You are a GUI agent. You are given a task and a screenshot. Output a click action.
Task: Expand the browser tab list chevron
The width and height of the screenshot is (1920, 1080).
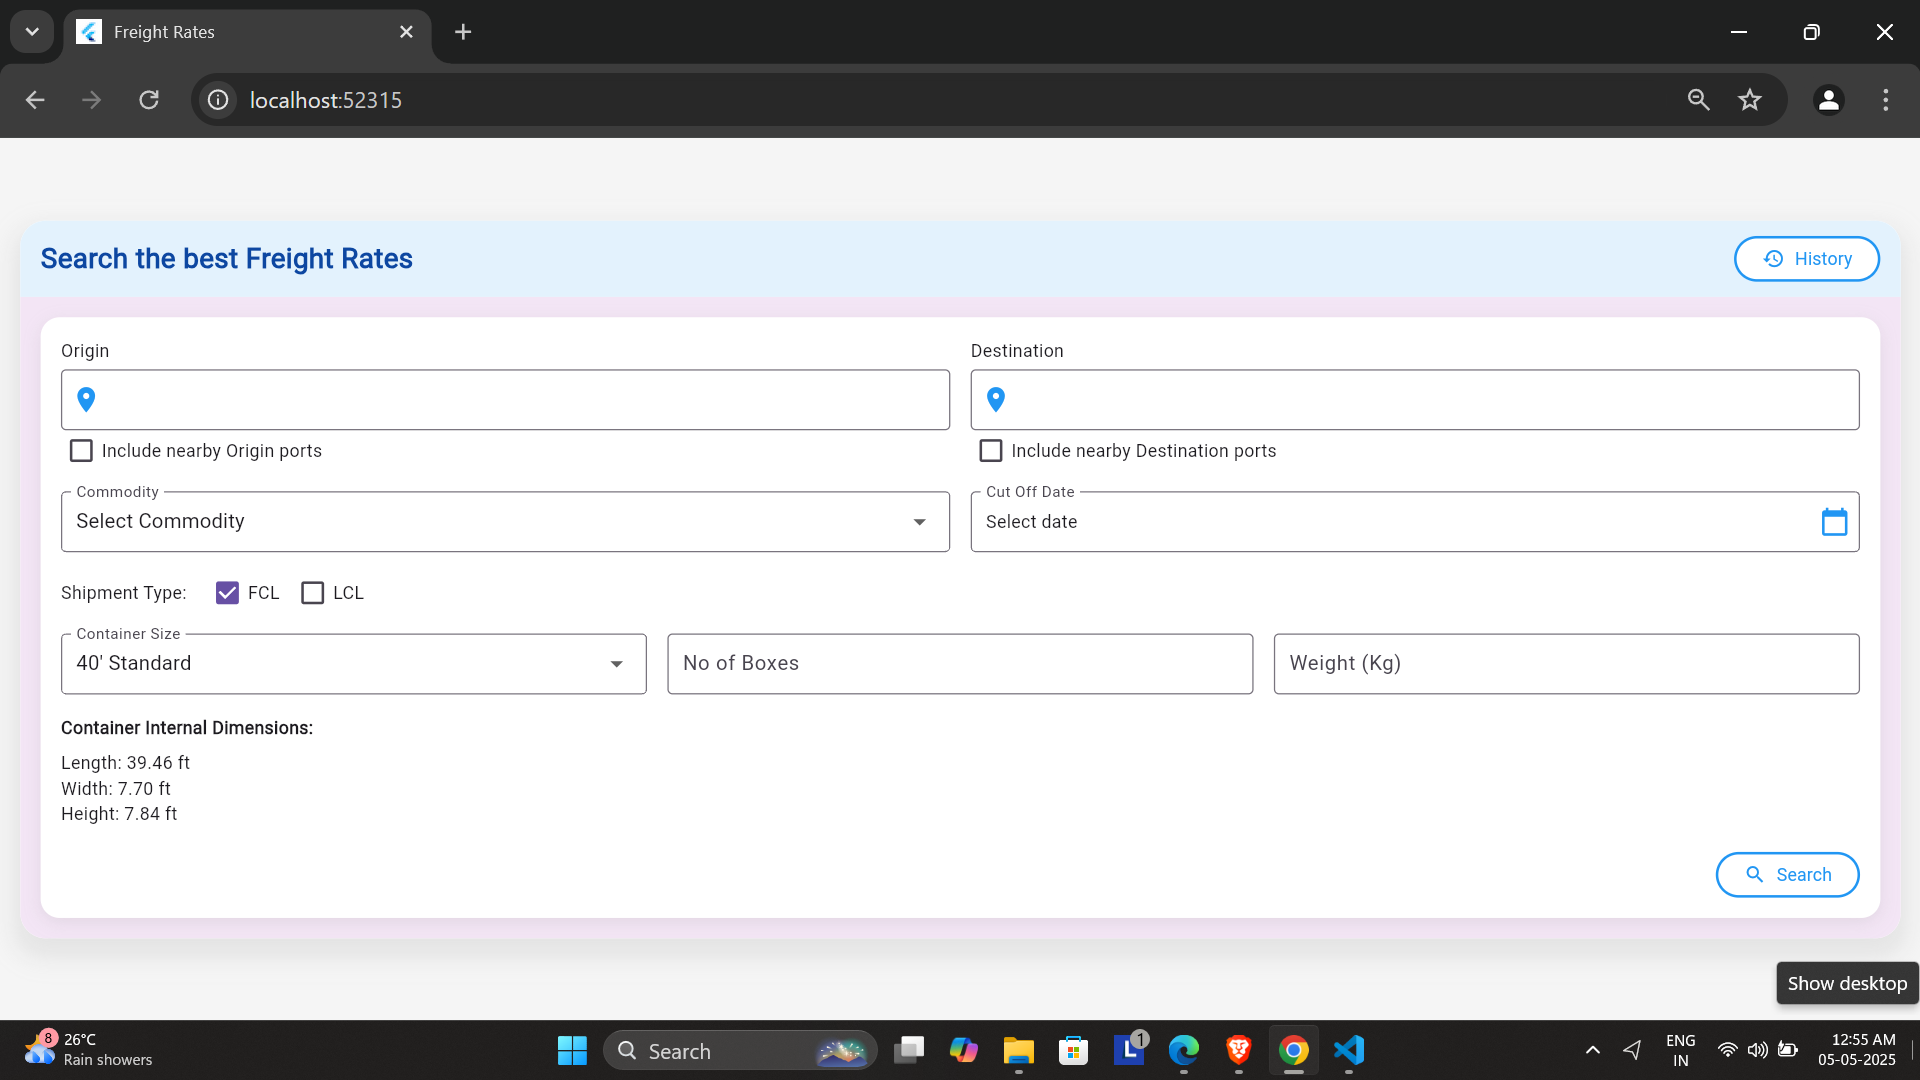tap(32, 32)
